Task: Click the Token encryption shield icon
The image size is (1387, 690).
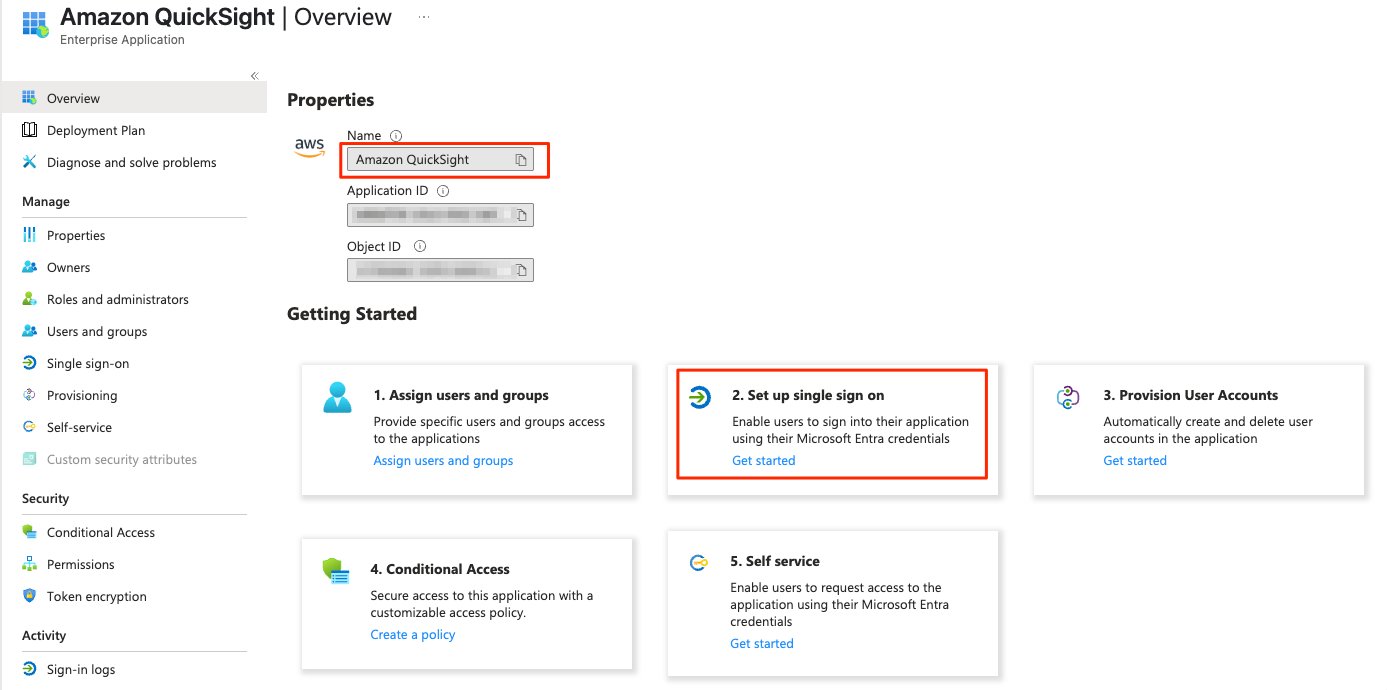Action: [29, 596]
